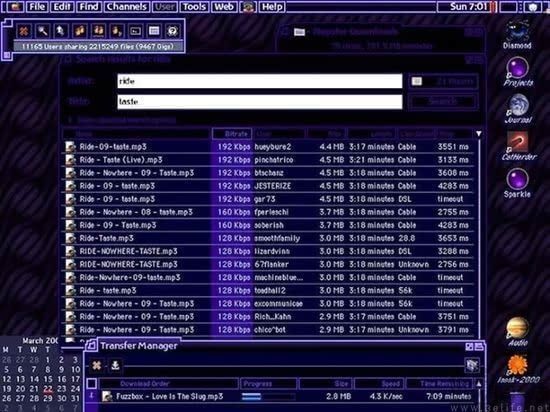Tick the checkbox beside Download Order header

click(x=92, y=383)
